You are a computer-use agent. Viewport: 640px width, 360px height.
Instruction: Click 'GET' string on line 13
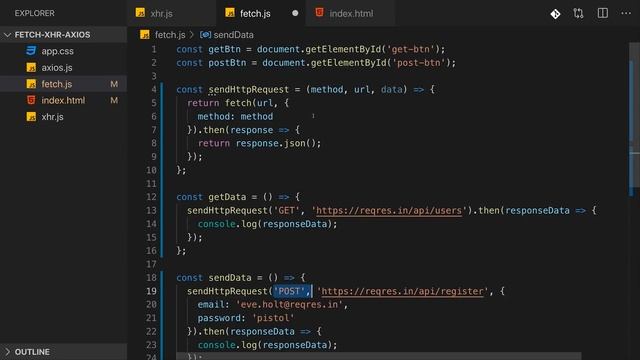(x=286, y=211)
